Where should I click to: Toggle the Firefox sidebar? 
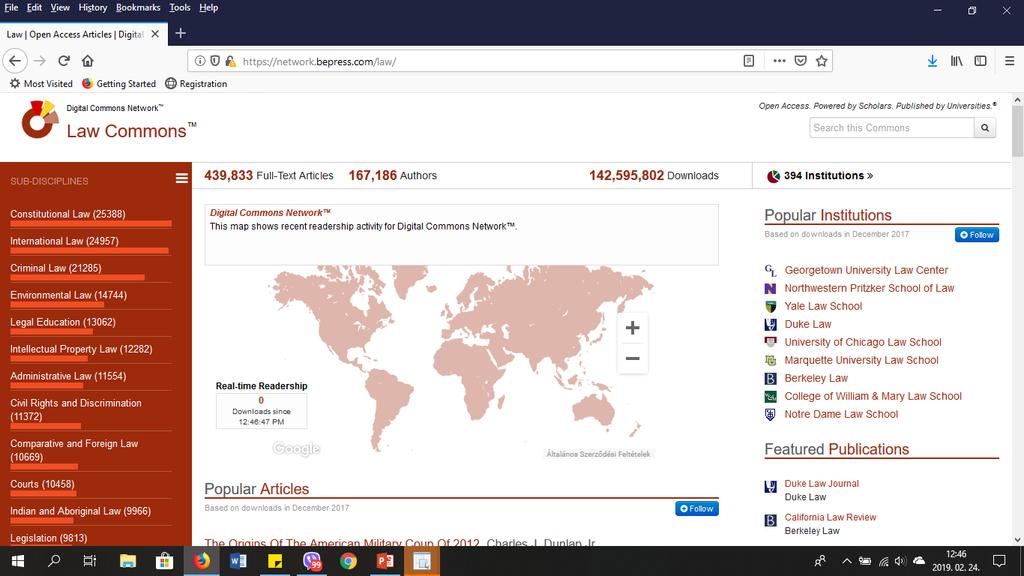coord(980,61)
